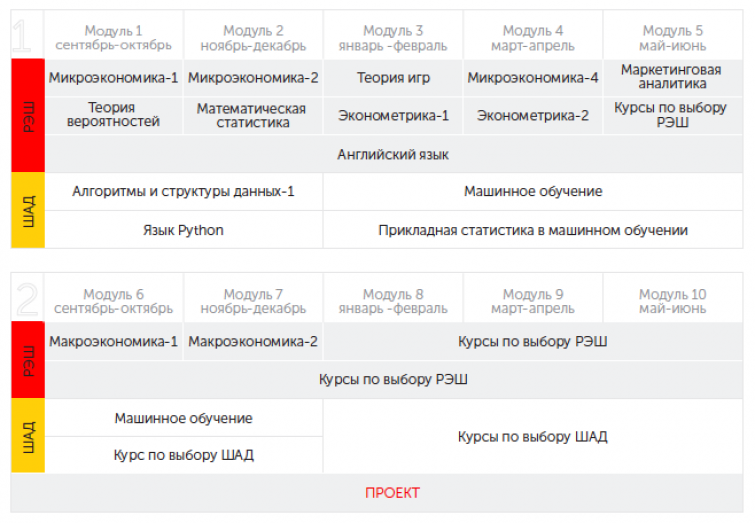Click the red ПРОЕКТ row
The height and width of the screenshot is (523, 755).
pyautogui.click(x=377, y=493)
